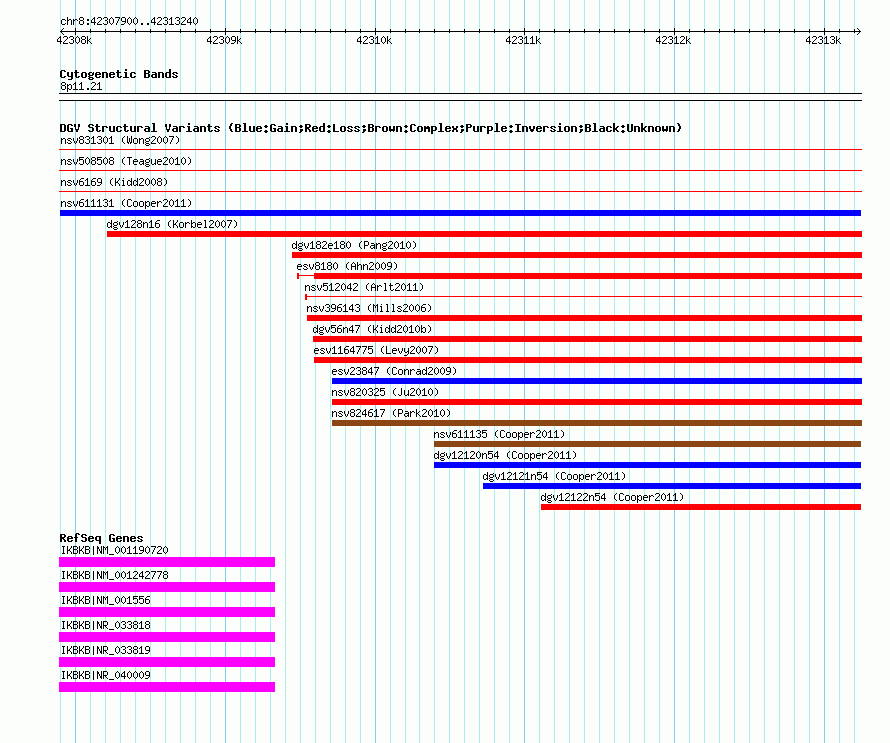Select the nsv508508 (Teague2010) variant label

point(126,161)
